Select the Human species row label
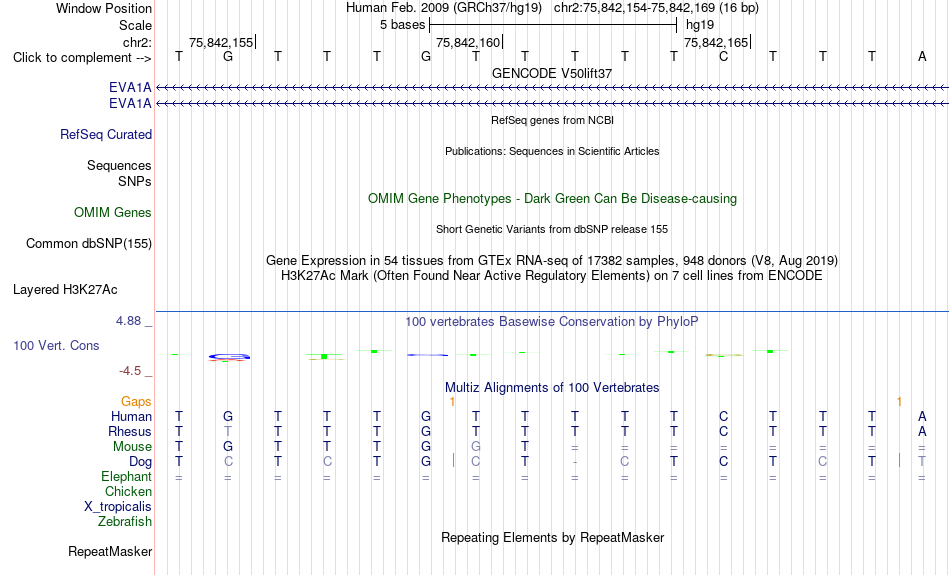The height and width of the screenshot is (575, 950). [131, 417]
